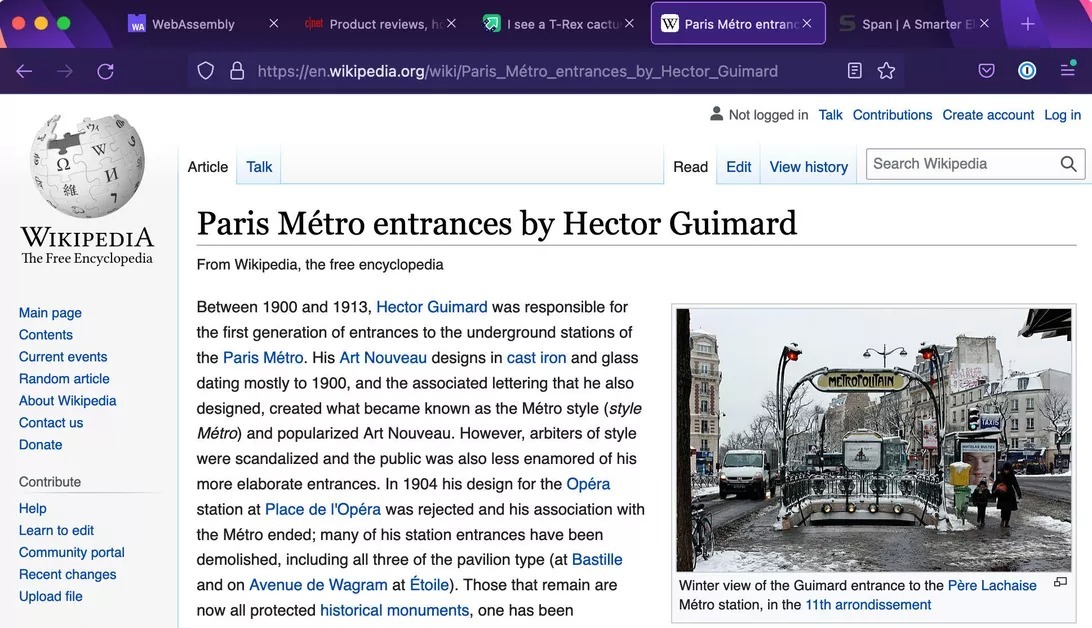Open Upload file link
This screenshot has height=628, width=1092.
coord(51,597)
